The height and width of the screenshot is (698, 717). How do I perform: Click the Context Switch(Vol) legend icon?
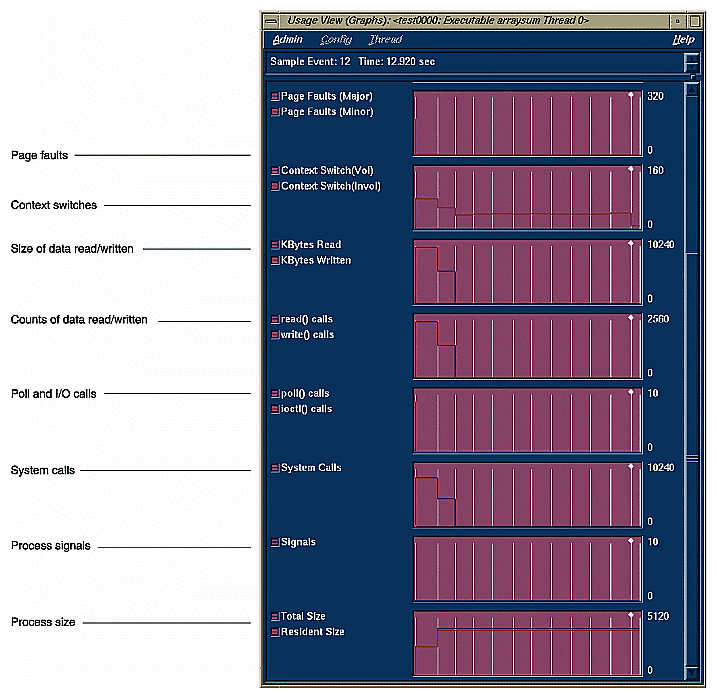[275, 171]
